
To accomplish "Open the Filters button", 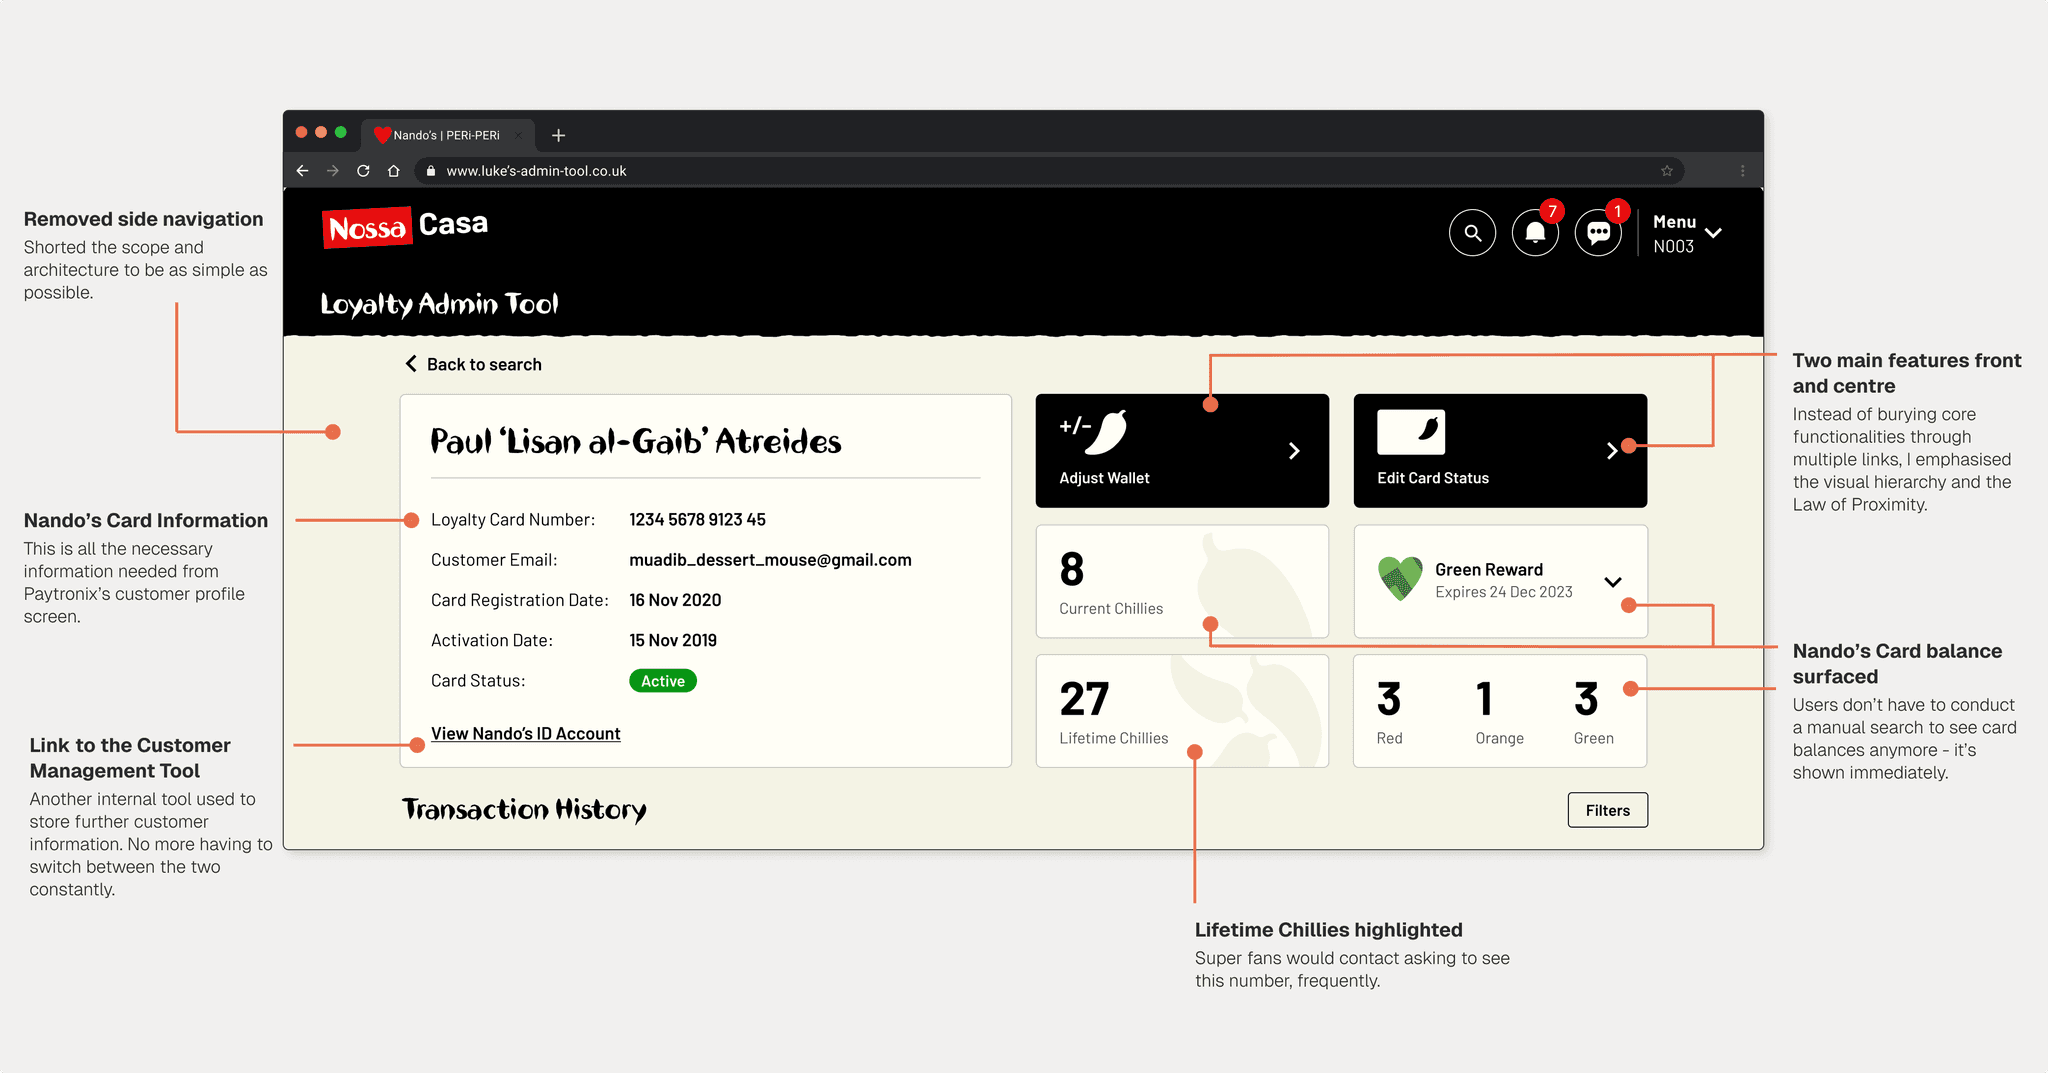I will pos(1608,810).
